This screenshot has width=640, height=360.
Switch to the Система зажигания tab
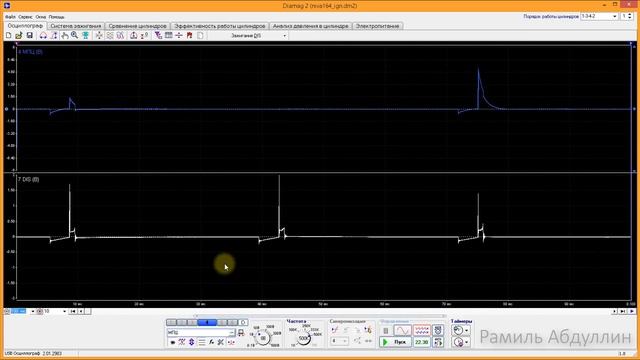click(x=76, y=26)
